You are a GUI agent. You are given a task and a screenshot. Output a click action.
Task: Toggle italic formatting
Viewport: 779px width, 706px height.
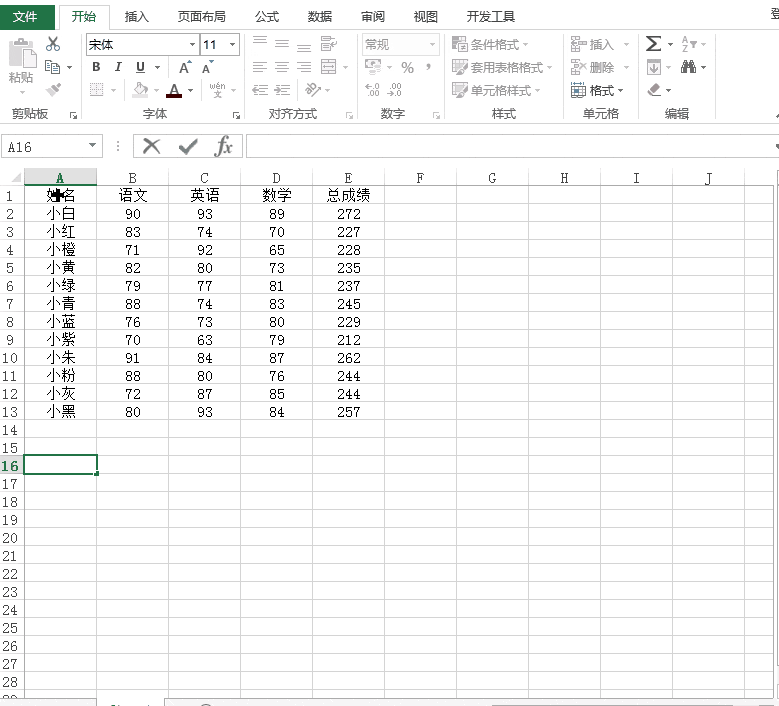click(118, 67)
